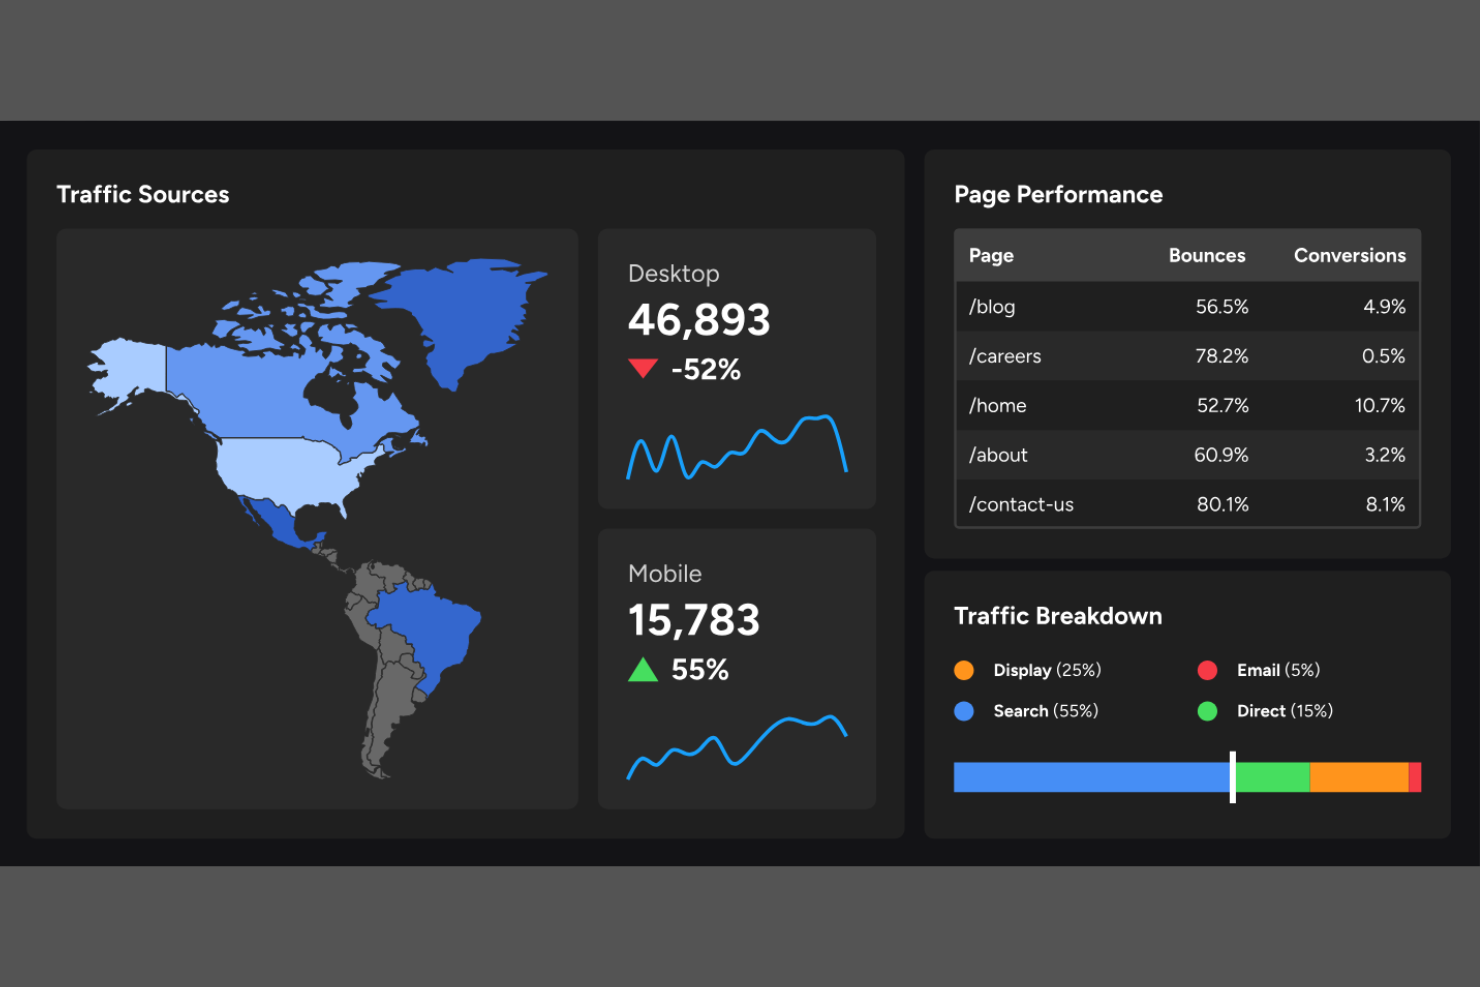
Task: Click the red decline triangle under Desktop
Action: pyautogui.click(x=644, y=368)
